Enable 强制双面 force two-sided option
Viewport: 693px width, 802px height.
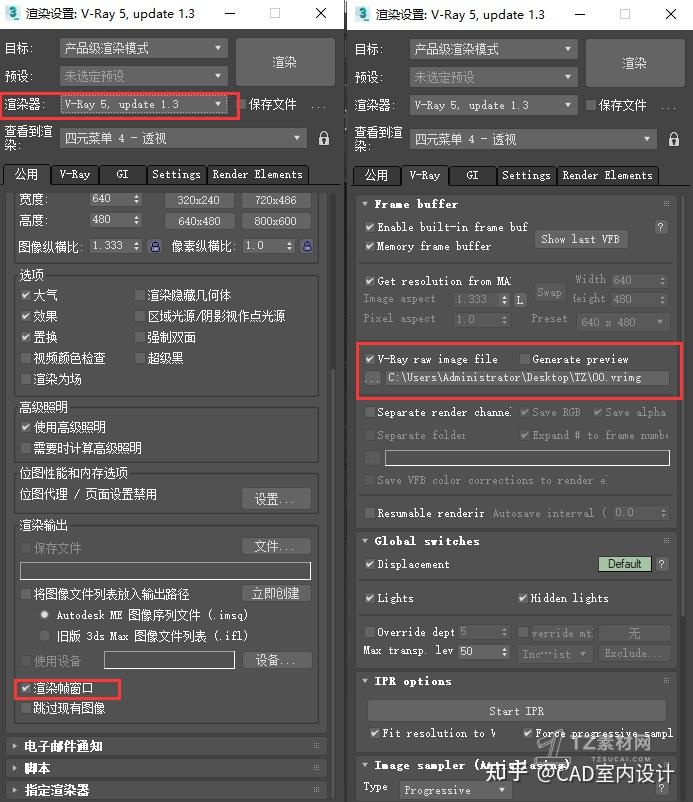click(140, 337)
